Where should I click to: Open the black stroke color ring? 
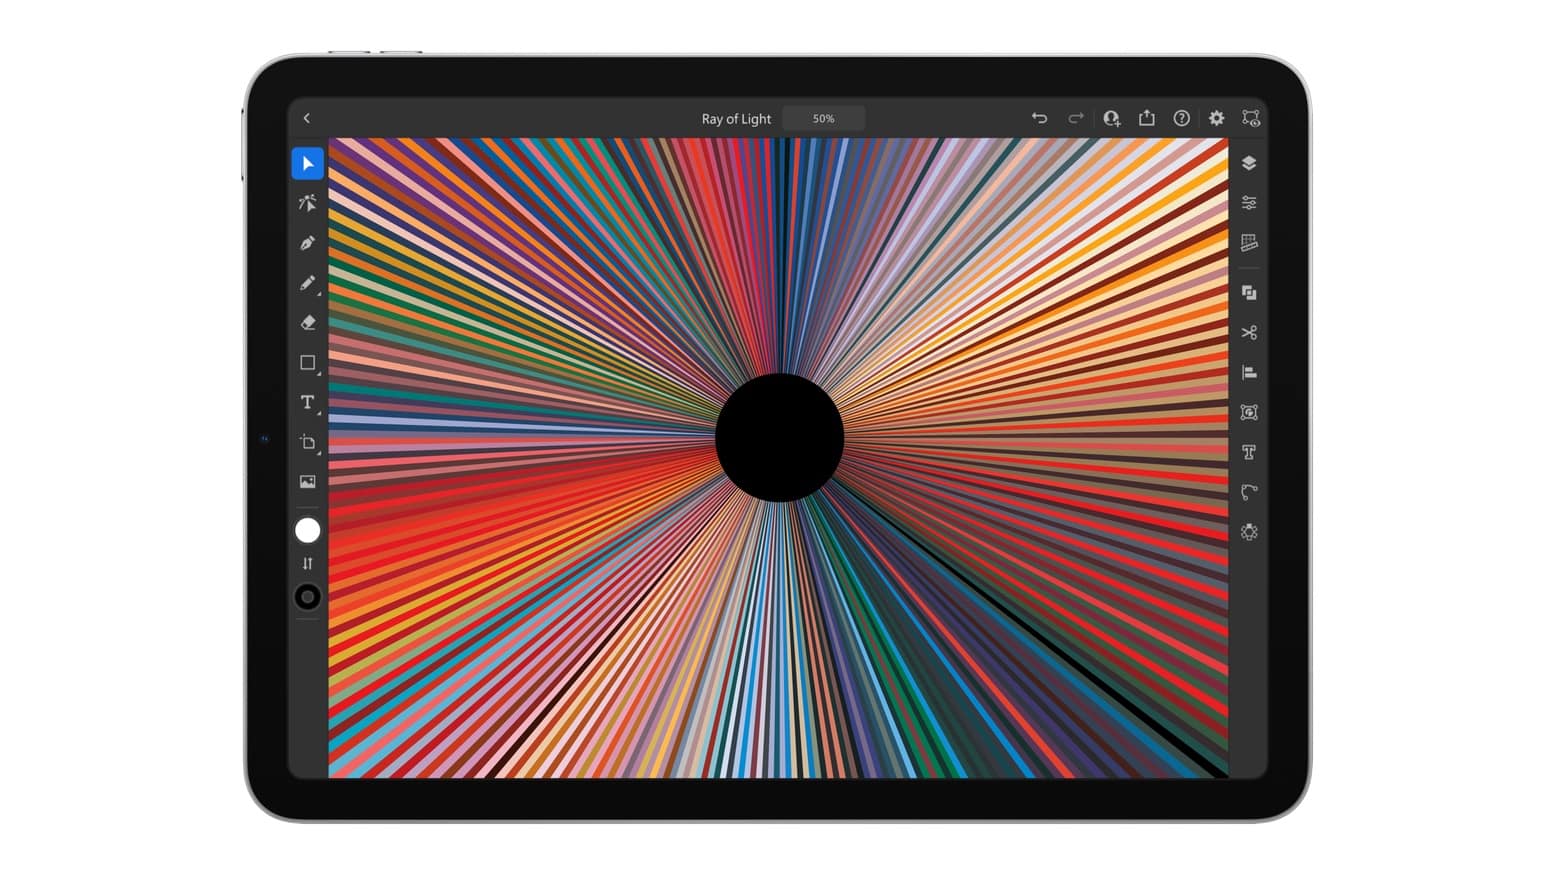point(308,597)
